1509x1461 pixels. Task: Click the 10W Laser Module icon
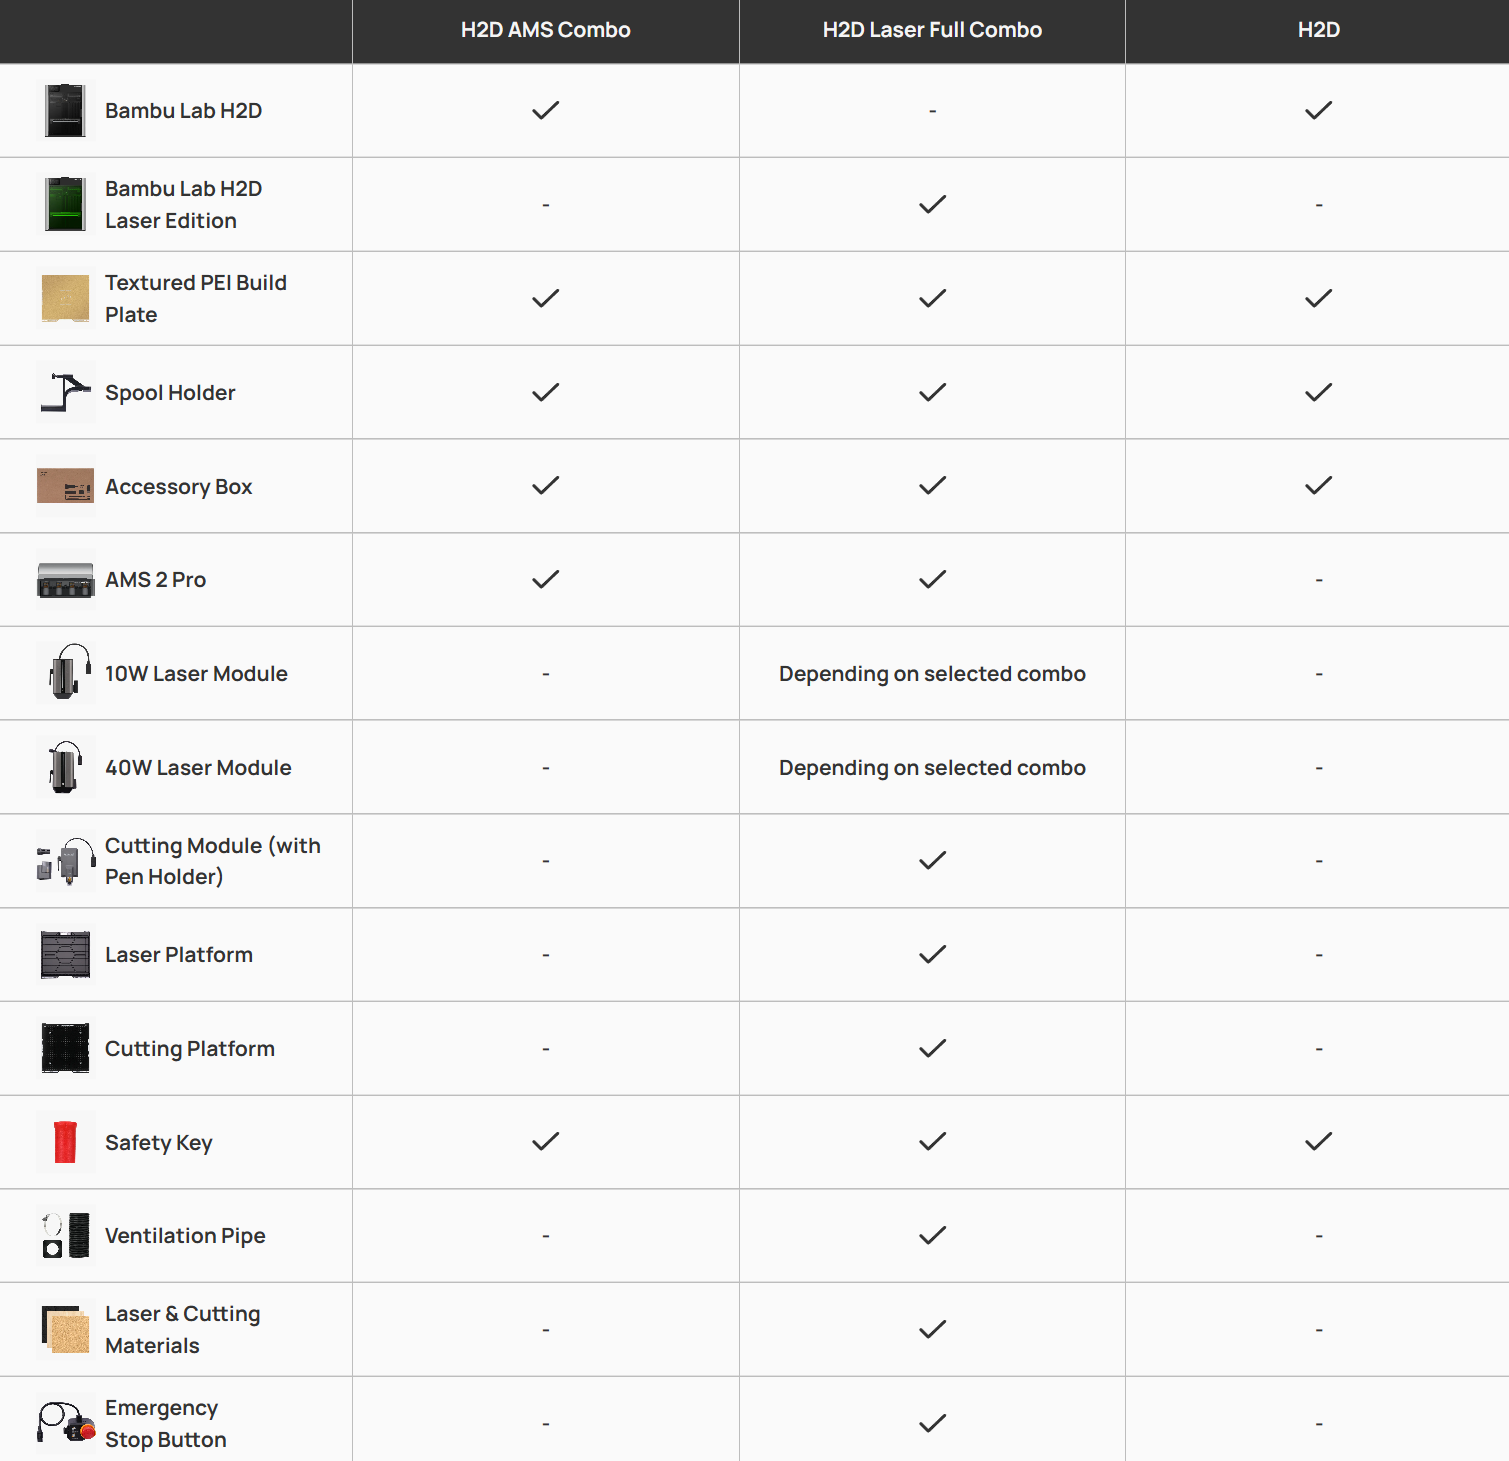(x=66, y=673)
